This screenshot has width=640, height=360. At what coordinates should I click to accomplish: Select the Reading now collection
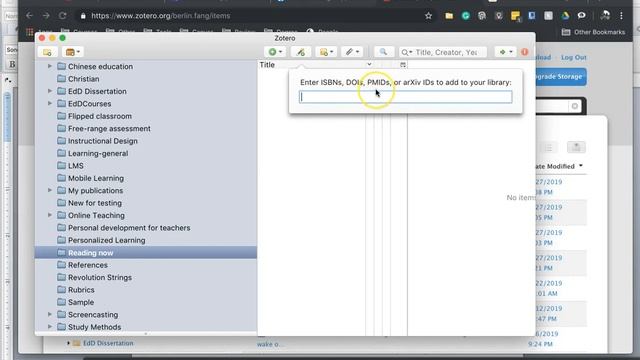click(146, 253)
